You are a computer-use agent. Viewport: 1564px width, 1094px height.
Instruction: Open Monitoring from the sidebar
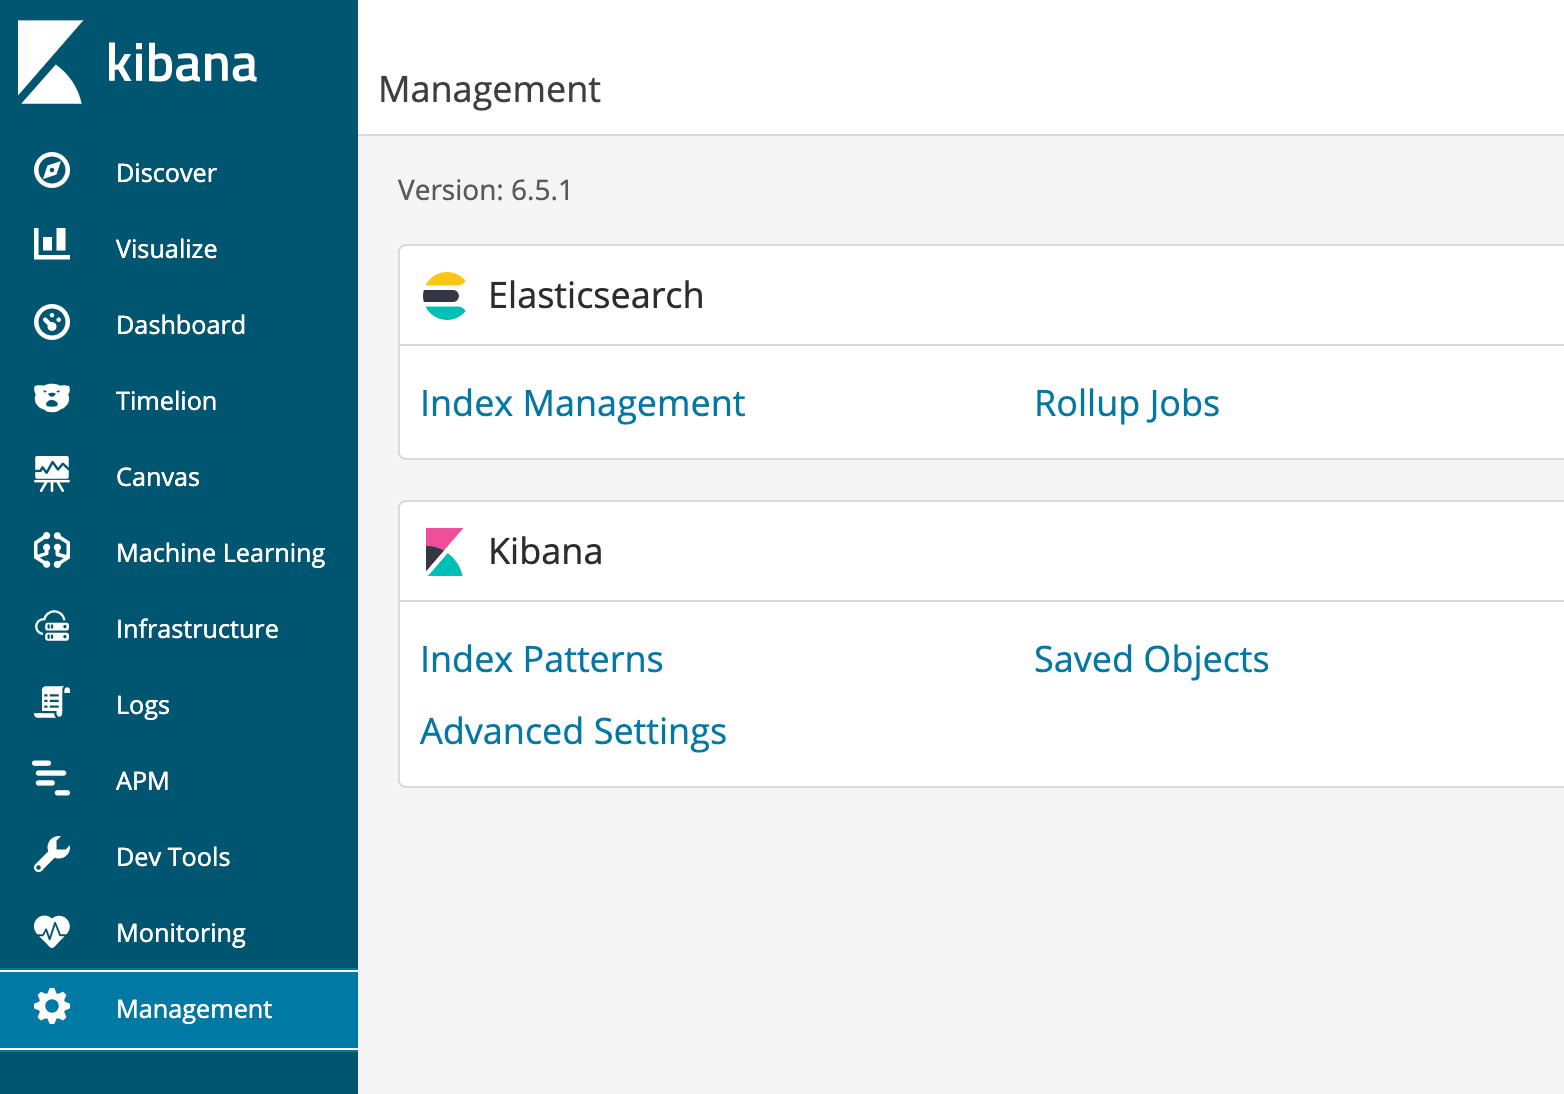click(181, 934)
